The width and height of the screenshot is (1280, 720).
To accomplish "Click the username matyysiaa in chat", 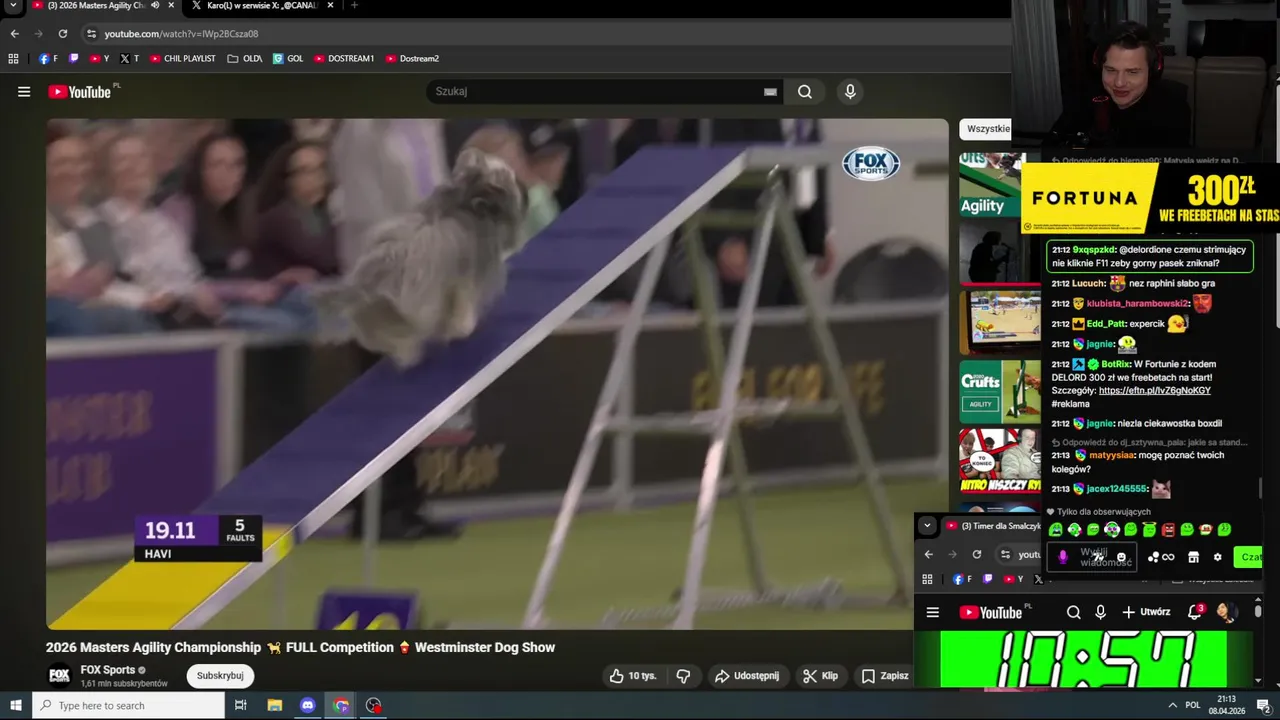I will coord(1112,456).
